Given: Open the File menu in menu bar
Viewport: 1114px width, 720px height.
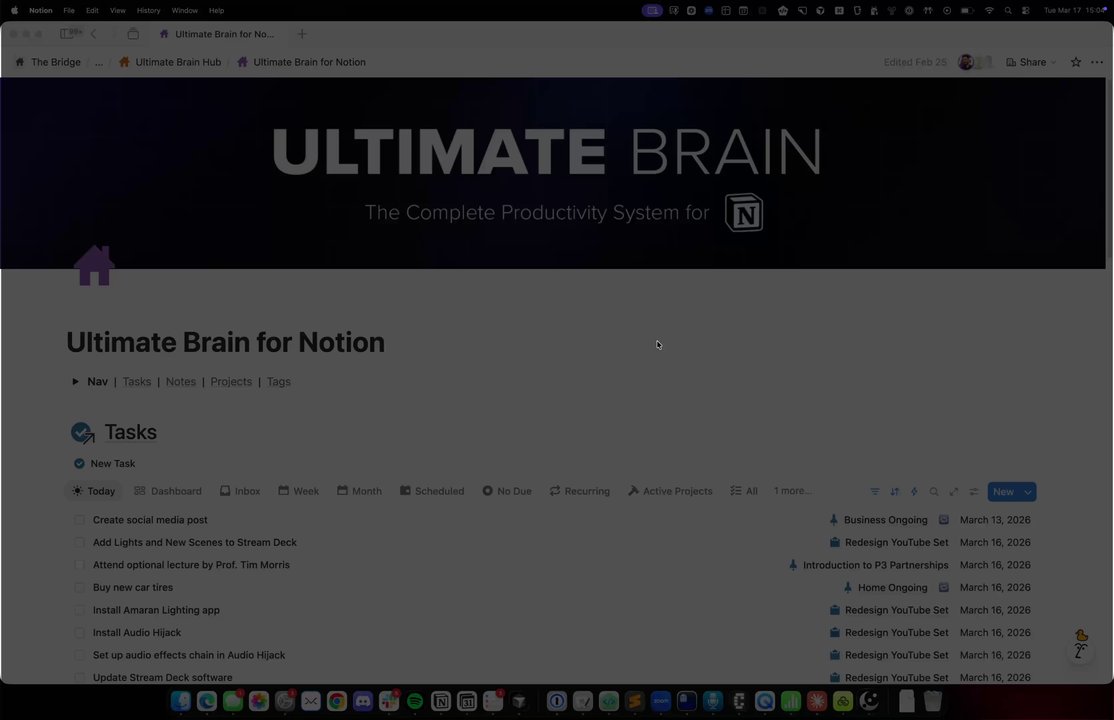Looking at the screenshot, I should (x=69, y=11).
